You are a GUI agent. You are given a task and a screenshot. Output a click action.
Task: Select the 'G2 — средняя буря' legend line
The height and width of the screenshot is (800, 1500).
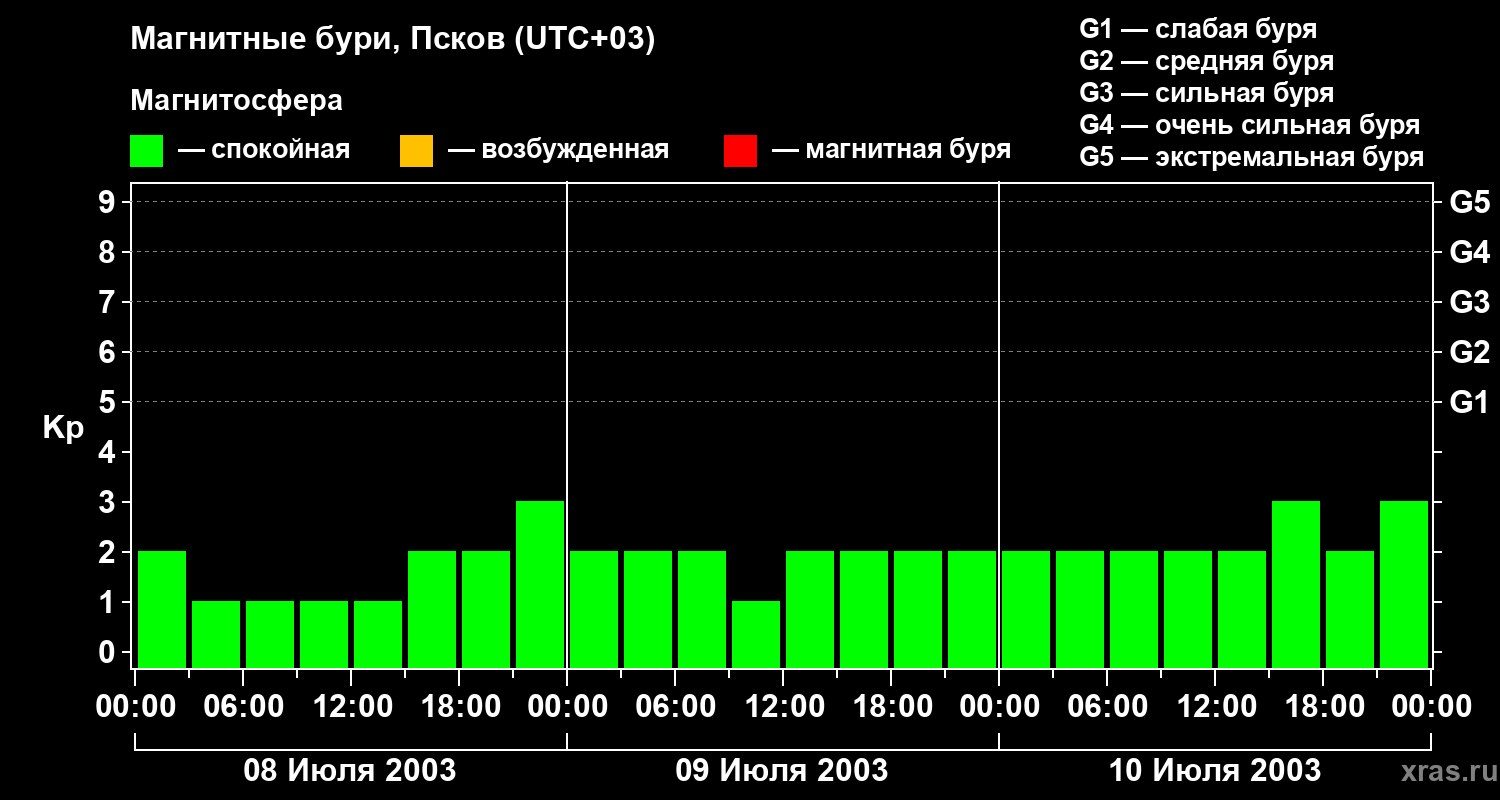coord(1207,61)
